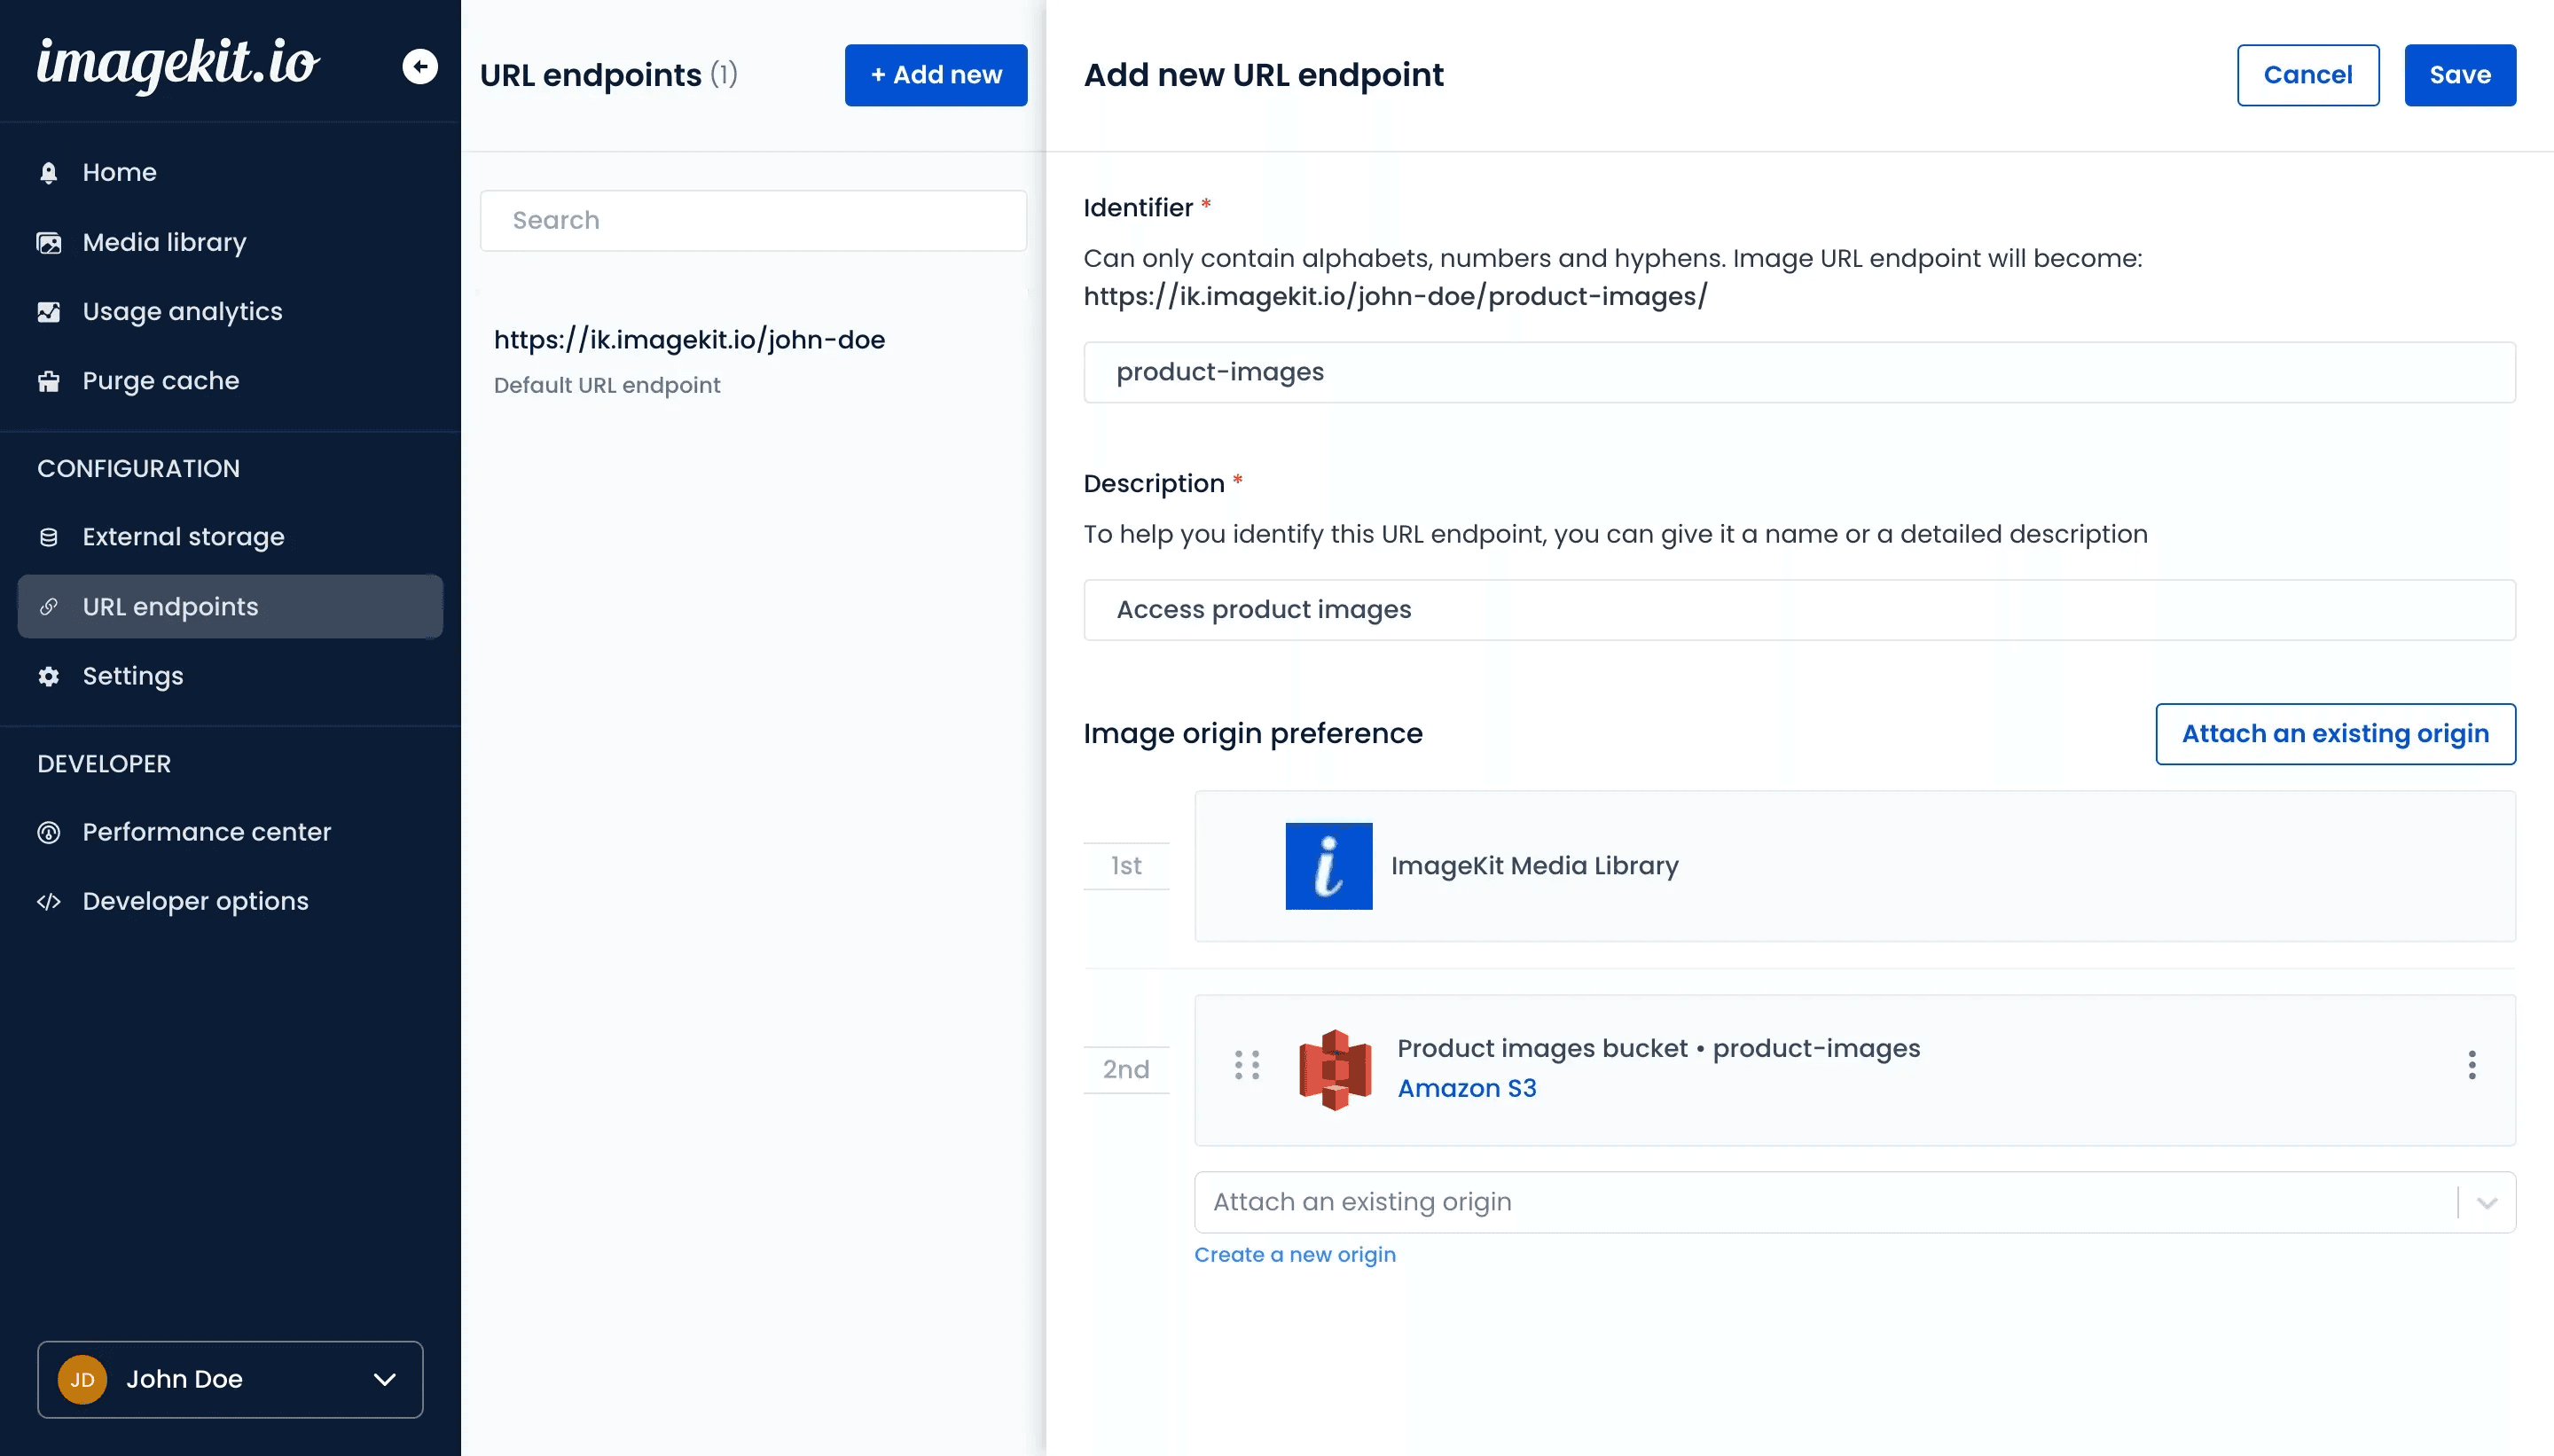Open Media library in the sidebar
The width and height of the screenshot is (2554, 1456).
[164, 242]
